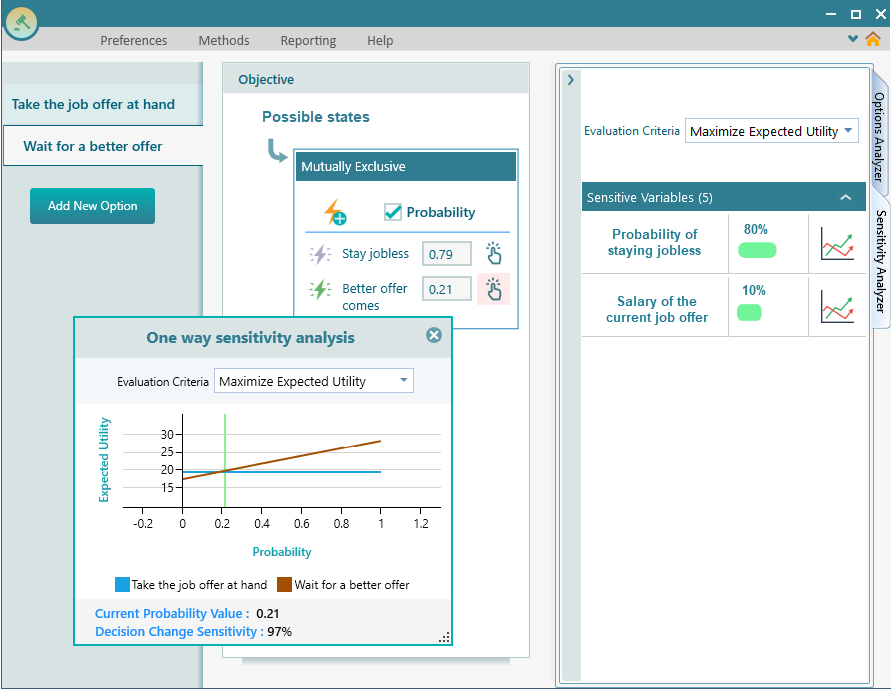This screenshot has height=691, width=891.
Task: Click the hand icon next to Stay jobless probability
Action: [x=493, y=253]
